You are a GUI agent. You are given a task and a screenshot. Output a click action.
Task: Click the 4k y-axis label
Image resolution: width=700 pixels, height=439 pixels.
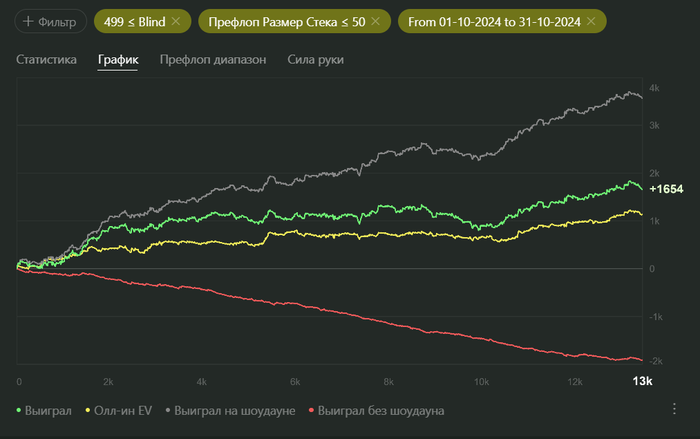[x=654, y=88]
